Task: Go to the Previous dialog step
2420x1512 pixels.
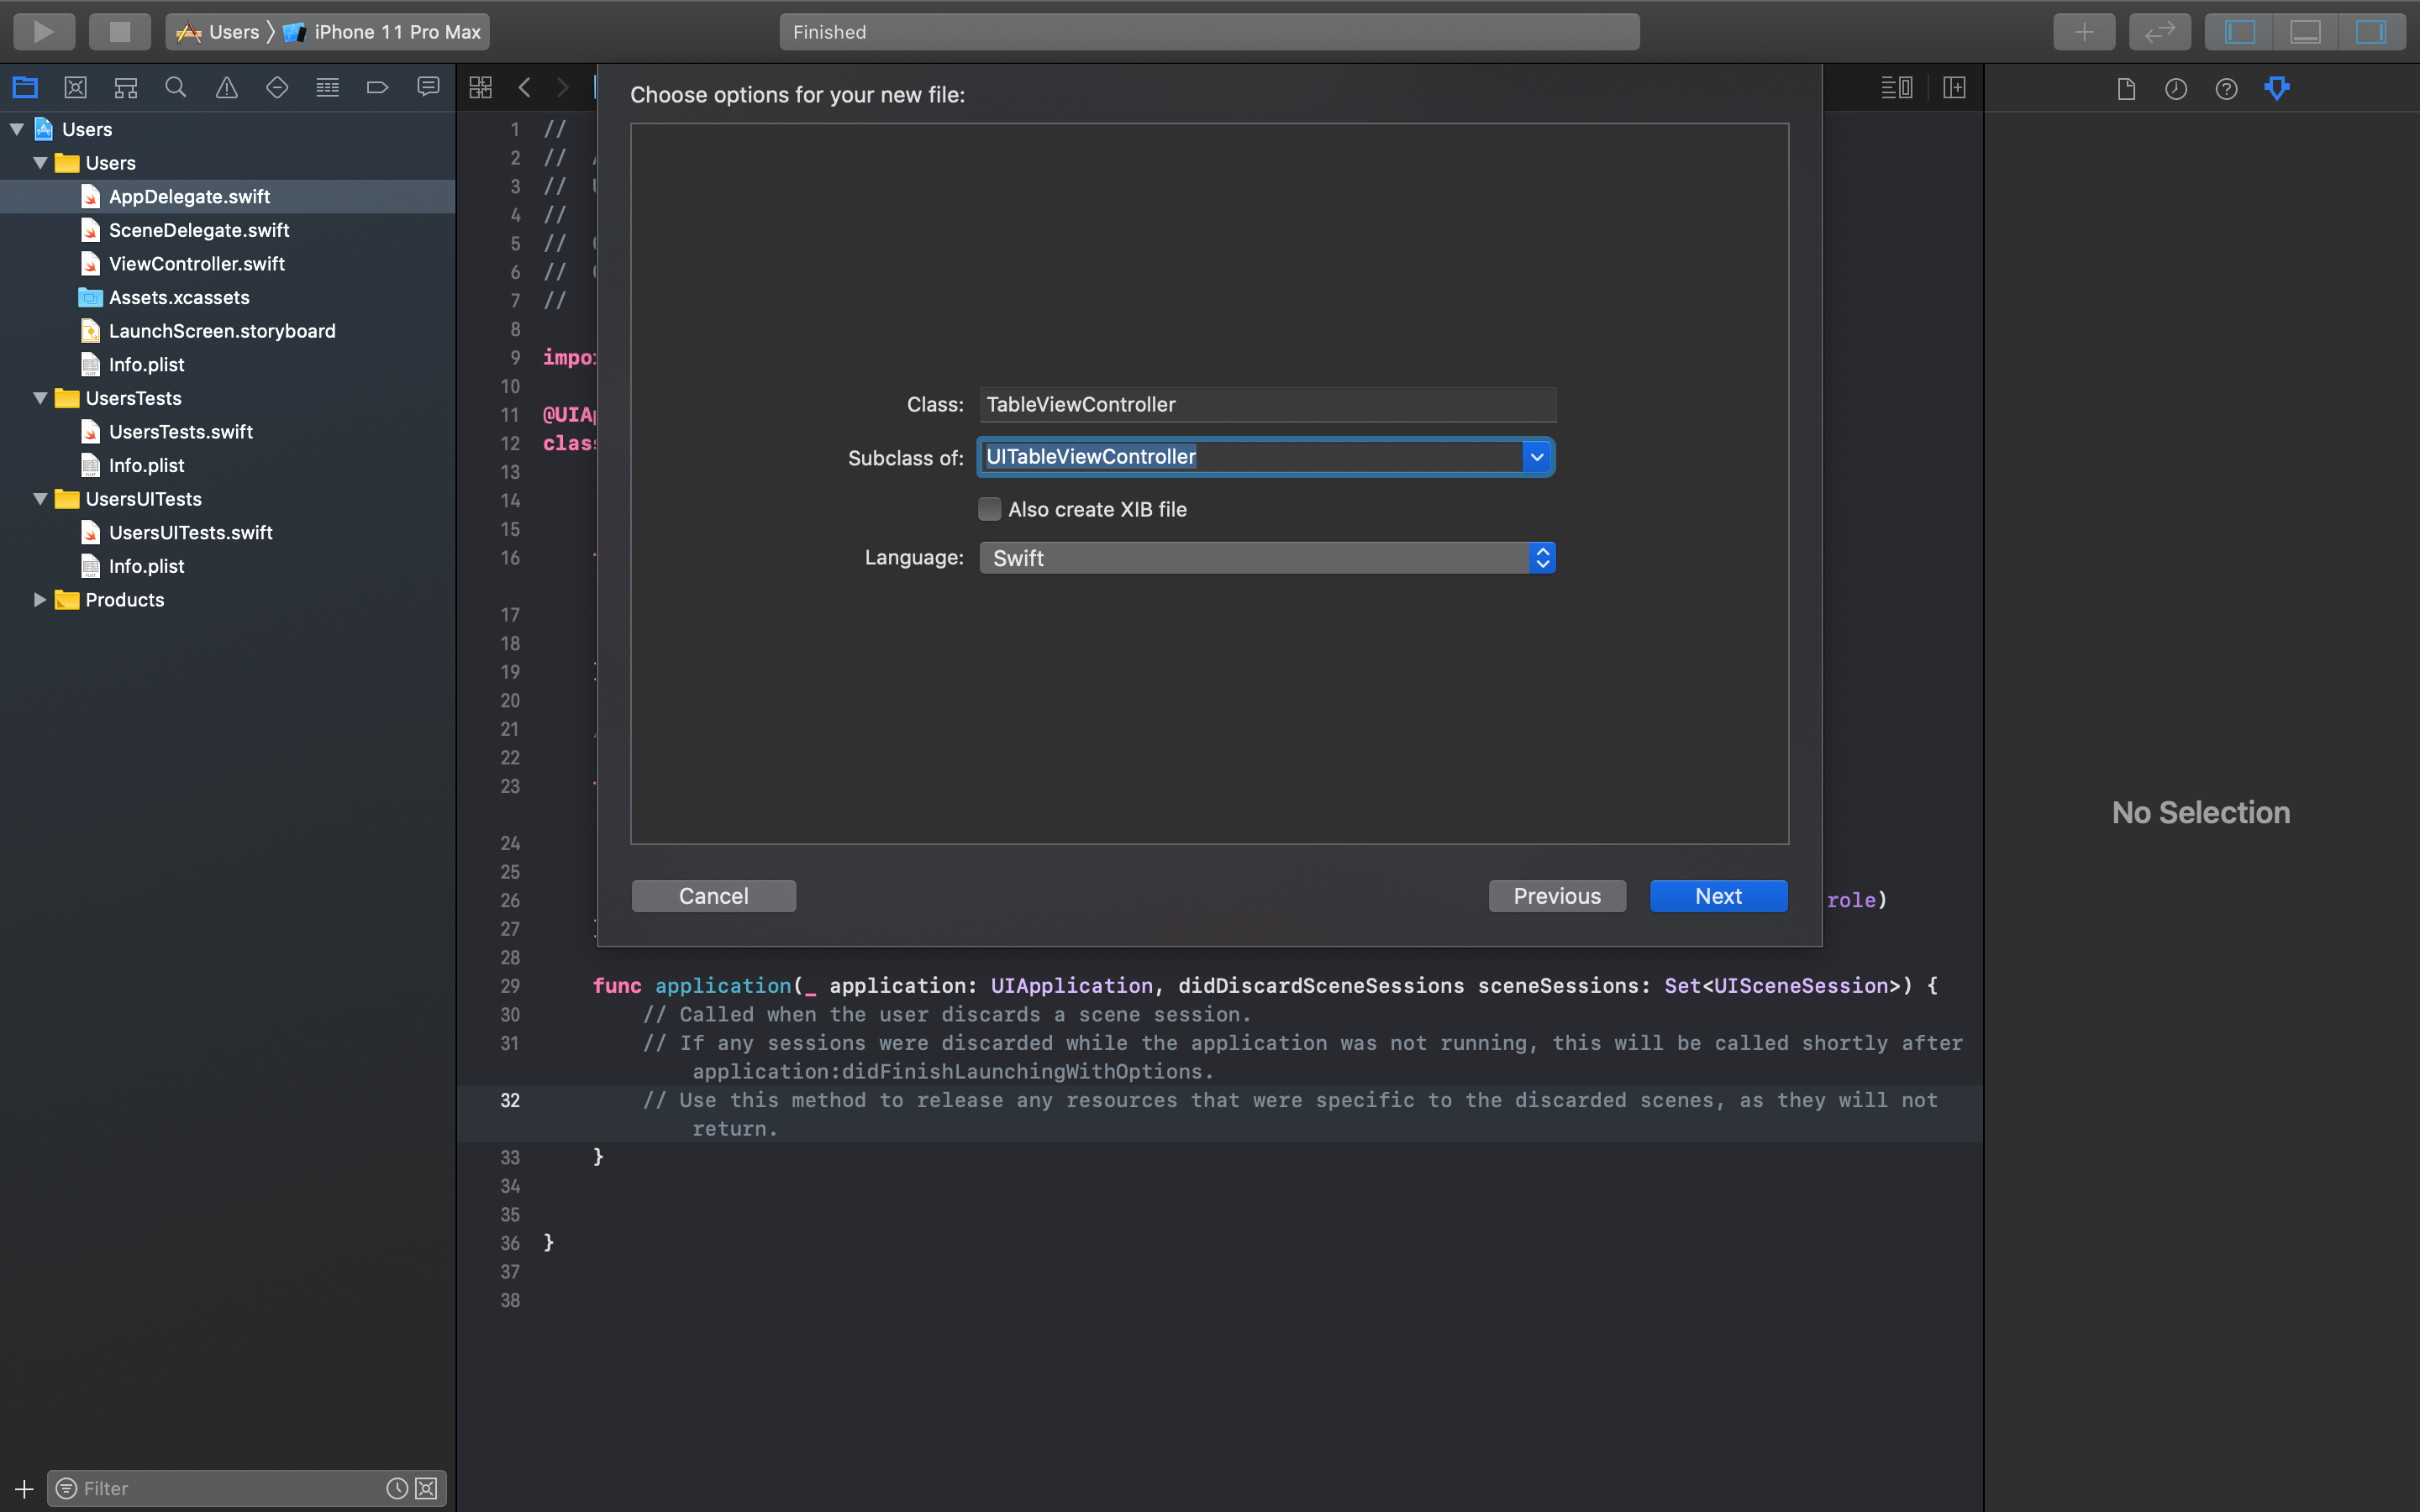Action: [1557, 896]
